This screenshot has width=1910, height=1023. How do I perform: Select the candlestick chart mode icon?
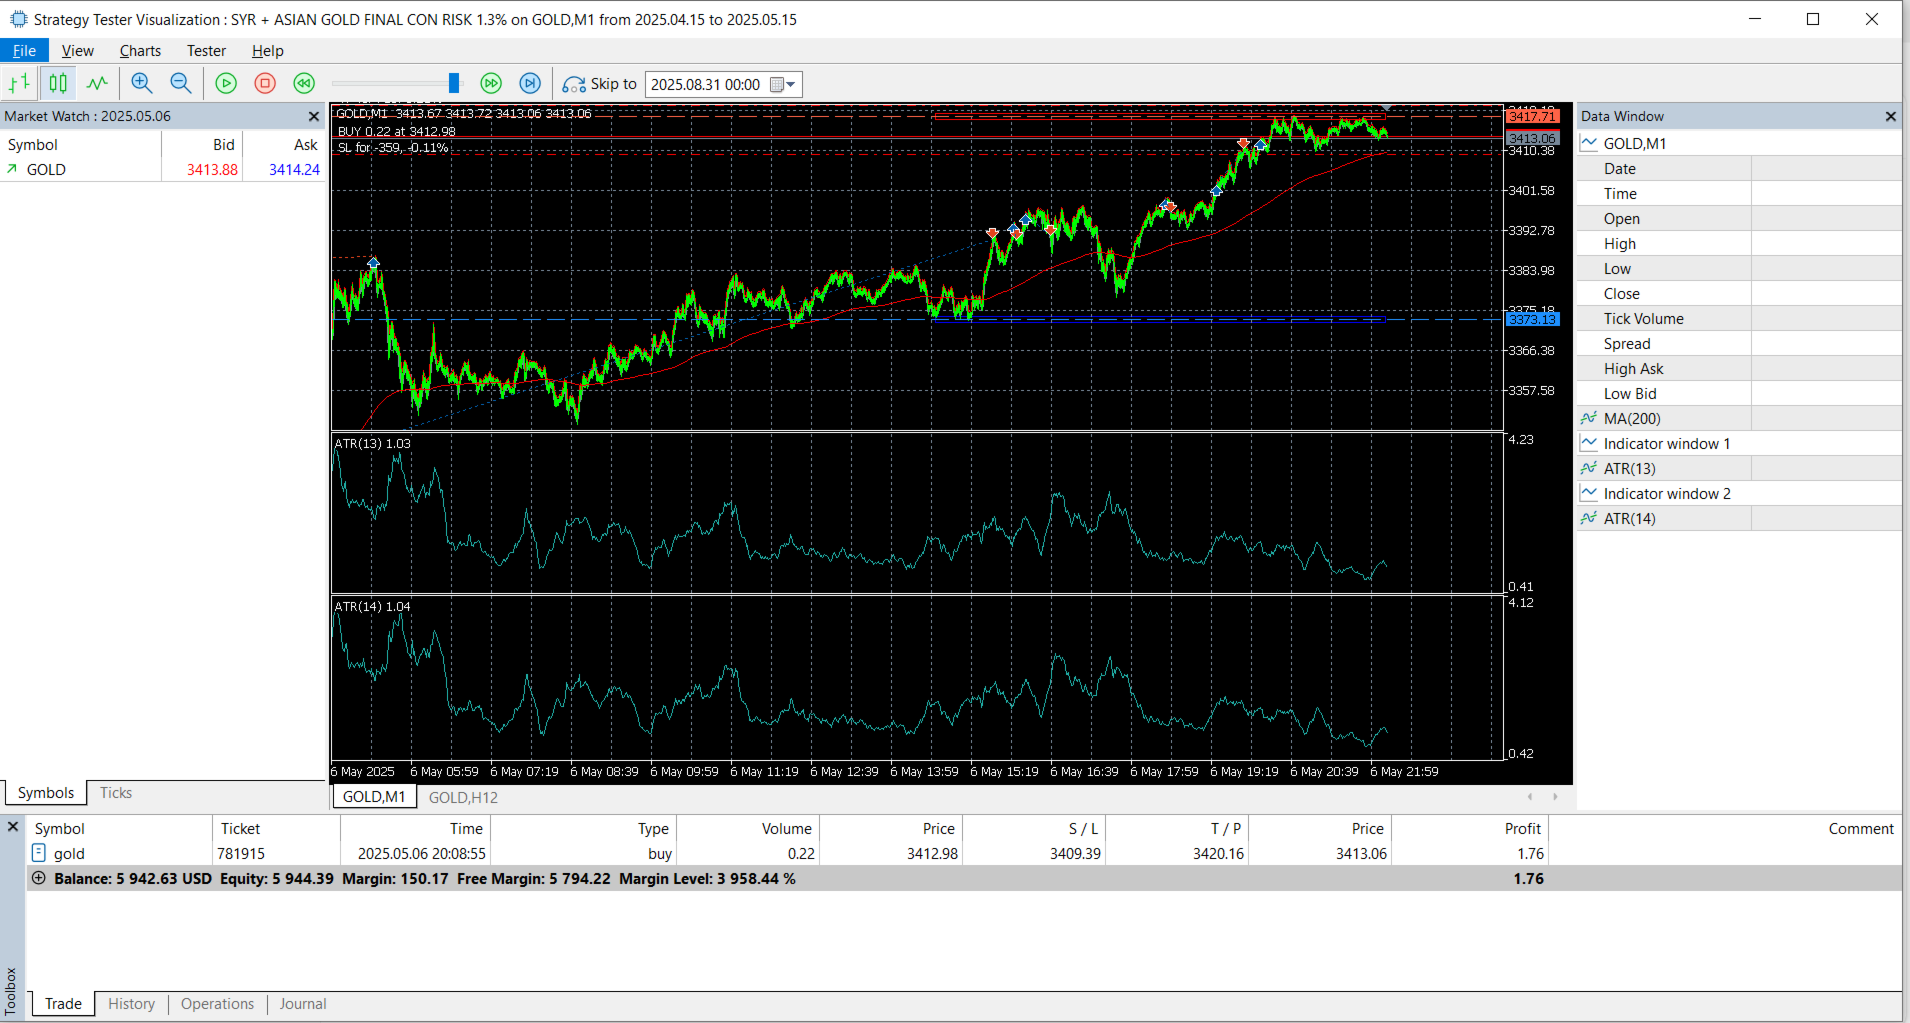pos(59,84)
